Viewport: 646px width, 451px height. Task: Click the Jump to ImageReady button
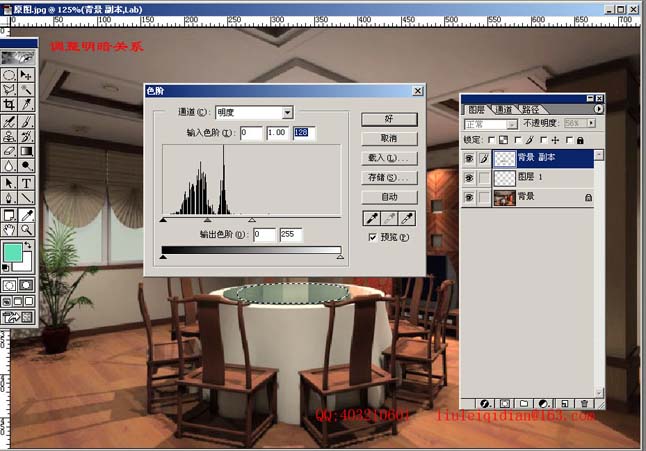coord(18,317)
